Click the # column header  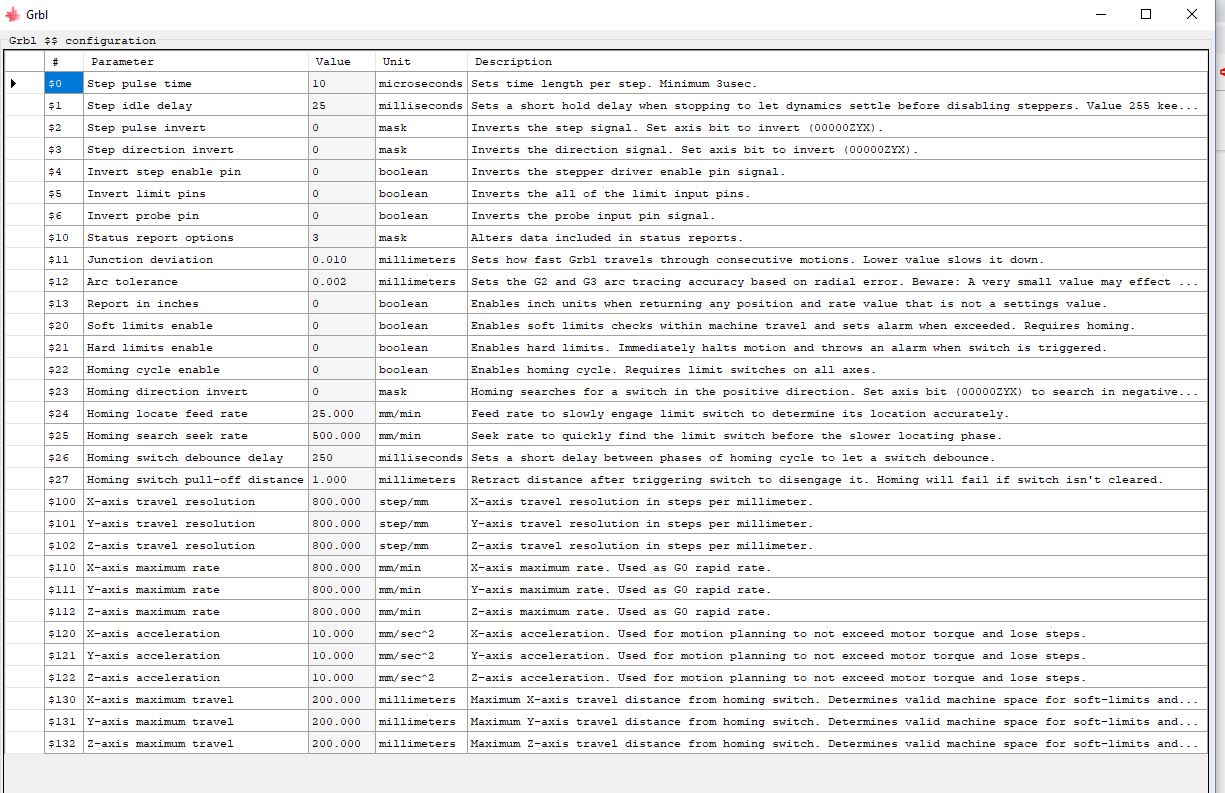click(64, 62)
